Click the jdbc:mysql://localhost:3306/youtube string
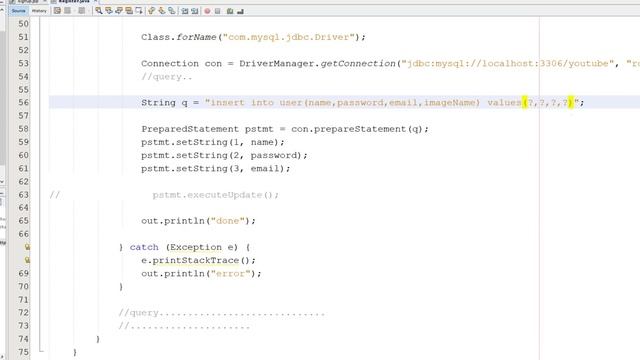 tap(508, 64)
